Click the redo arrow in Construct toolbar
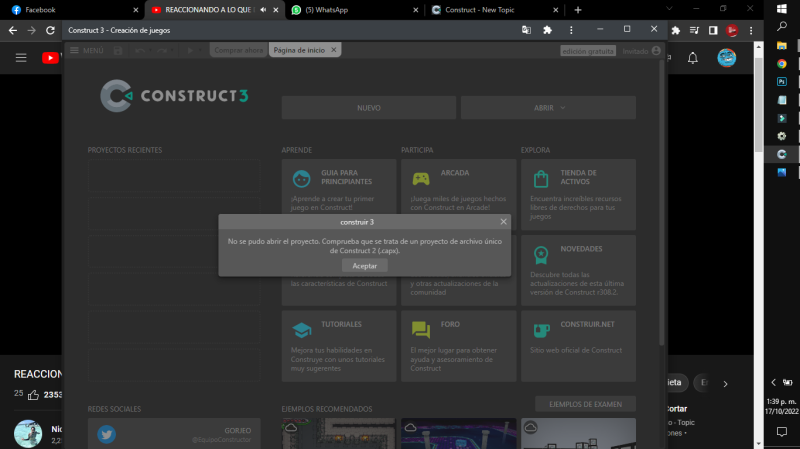This screenshot has height=449, width=800. pyautogui.click(x=162, y=50)
